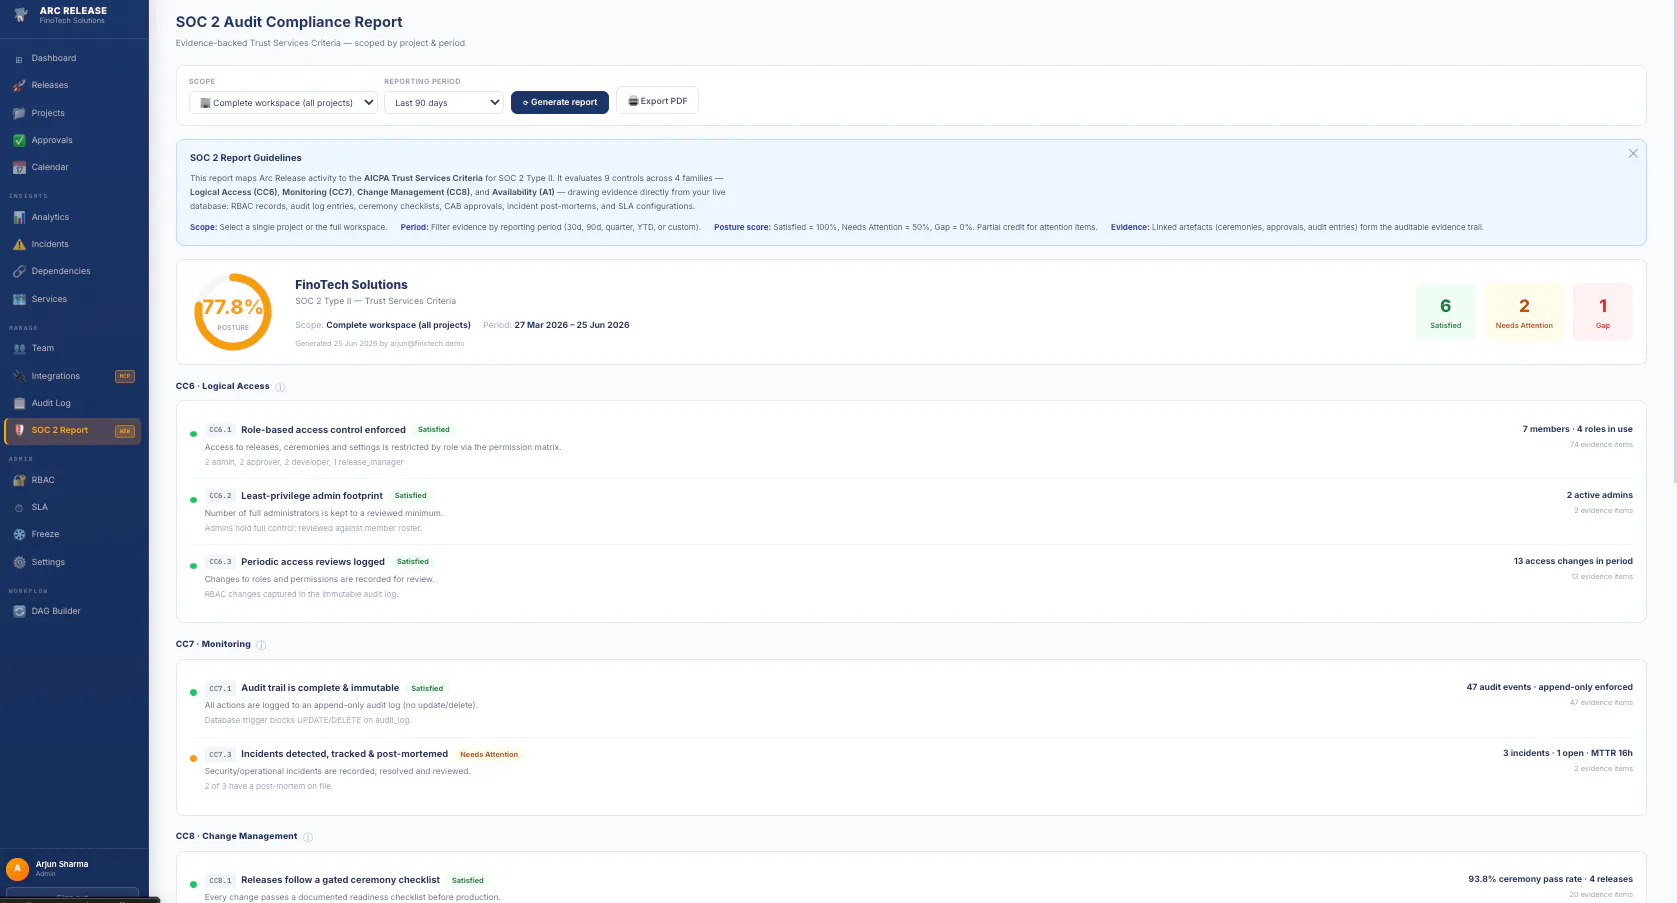Open the Freeze snowflake icon
The width and height of the screenshot is (1677, 903).
point(19,534)
